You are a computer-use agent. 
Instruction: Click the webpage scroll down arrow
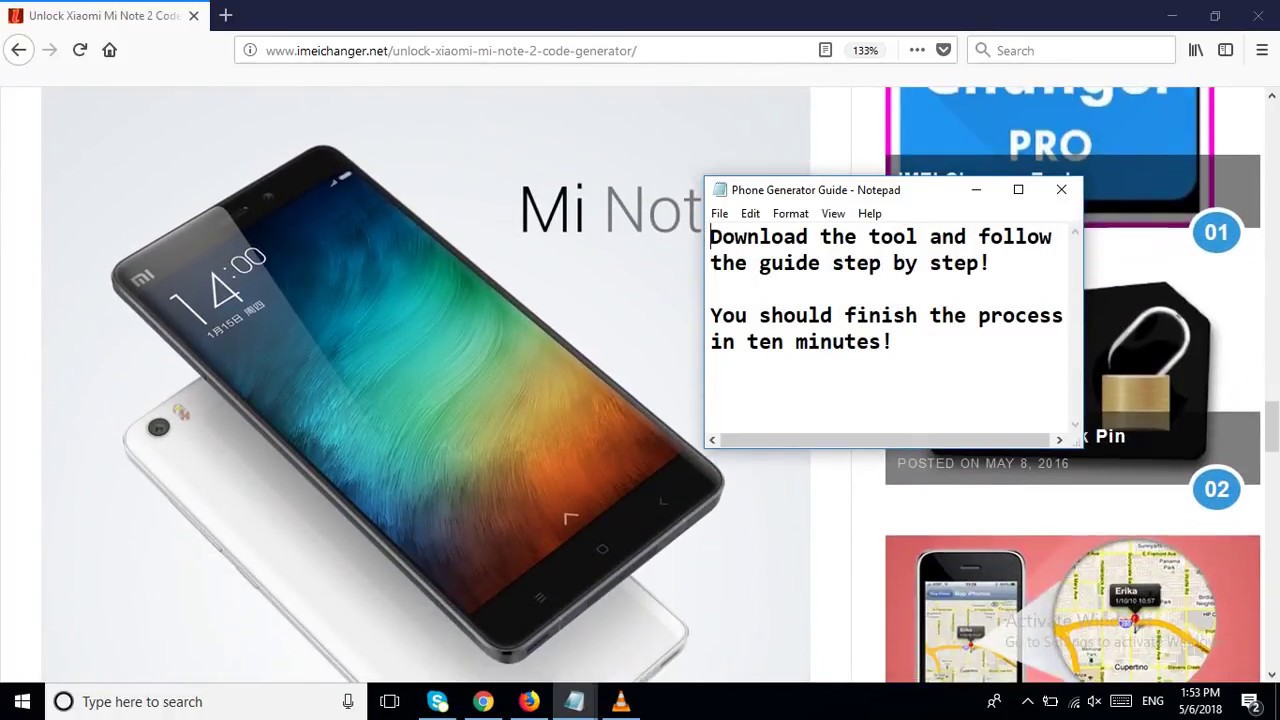click(x=1271, y=673)
